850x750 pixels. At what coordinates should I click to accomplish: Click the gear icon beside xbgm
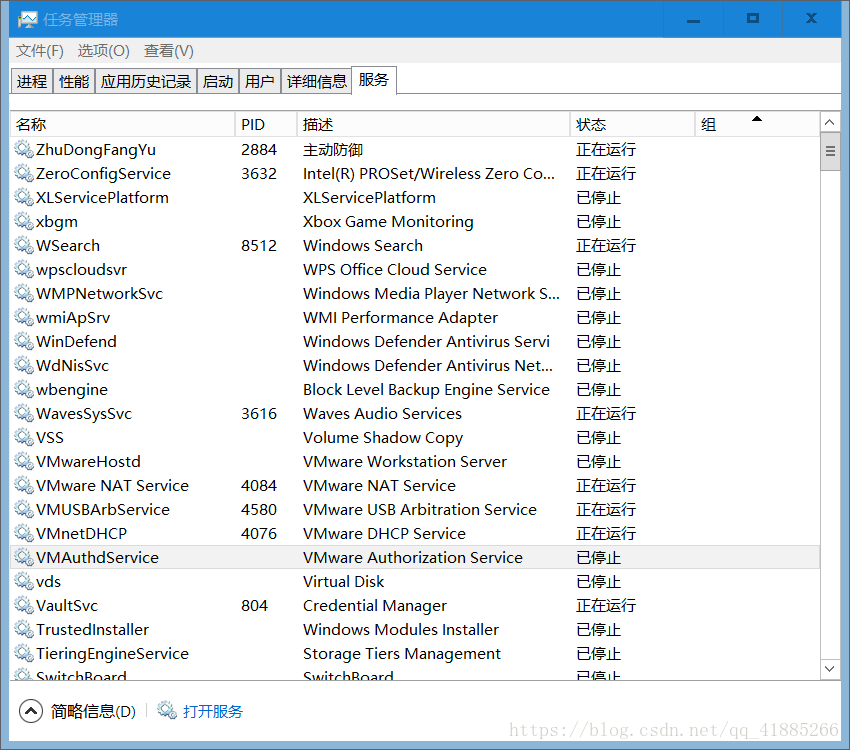click(24, 221)
